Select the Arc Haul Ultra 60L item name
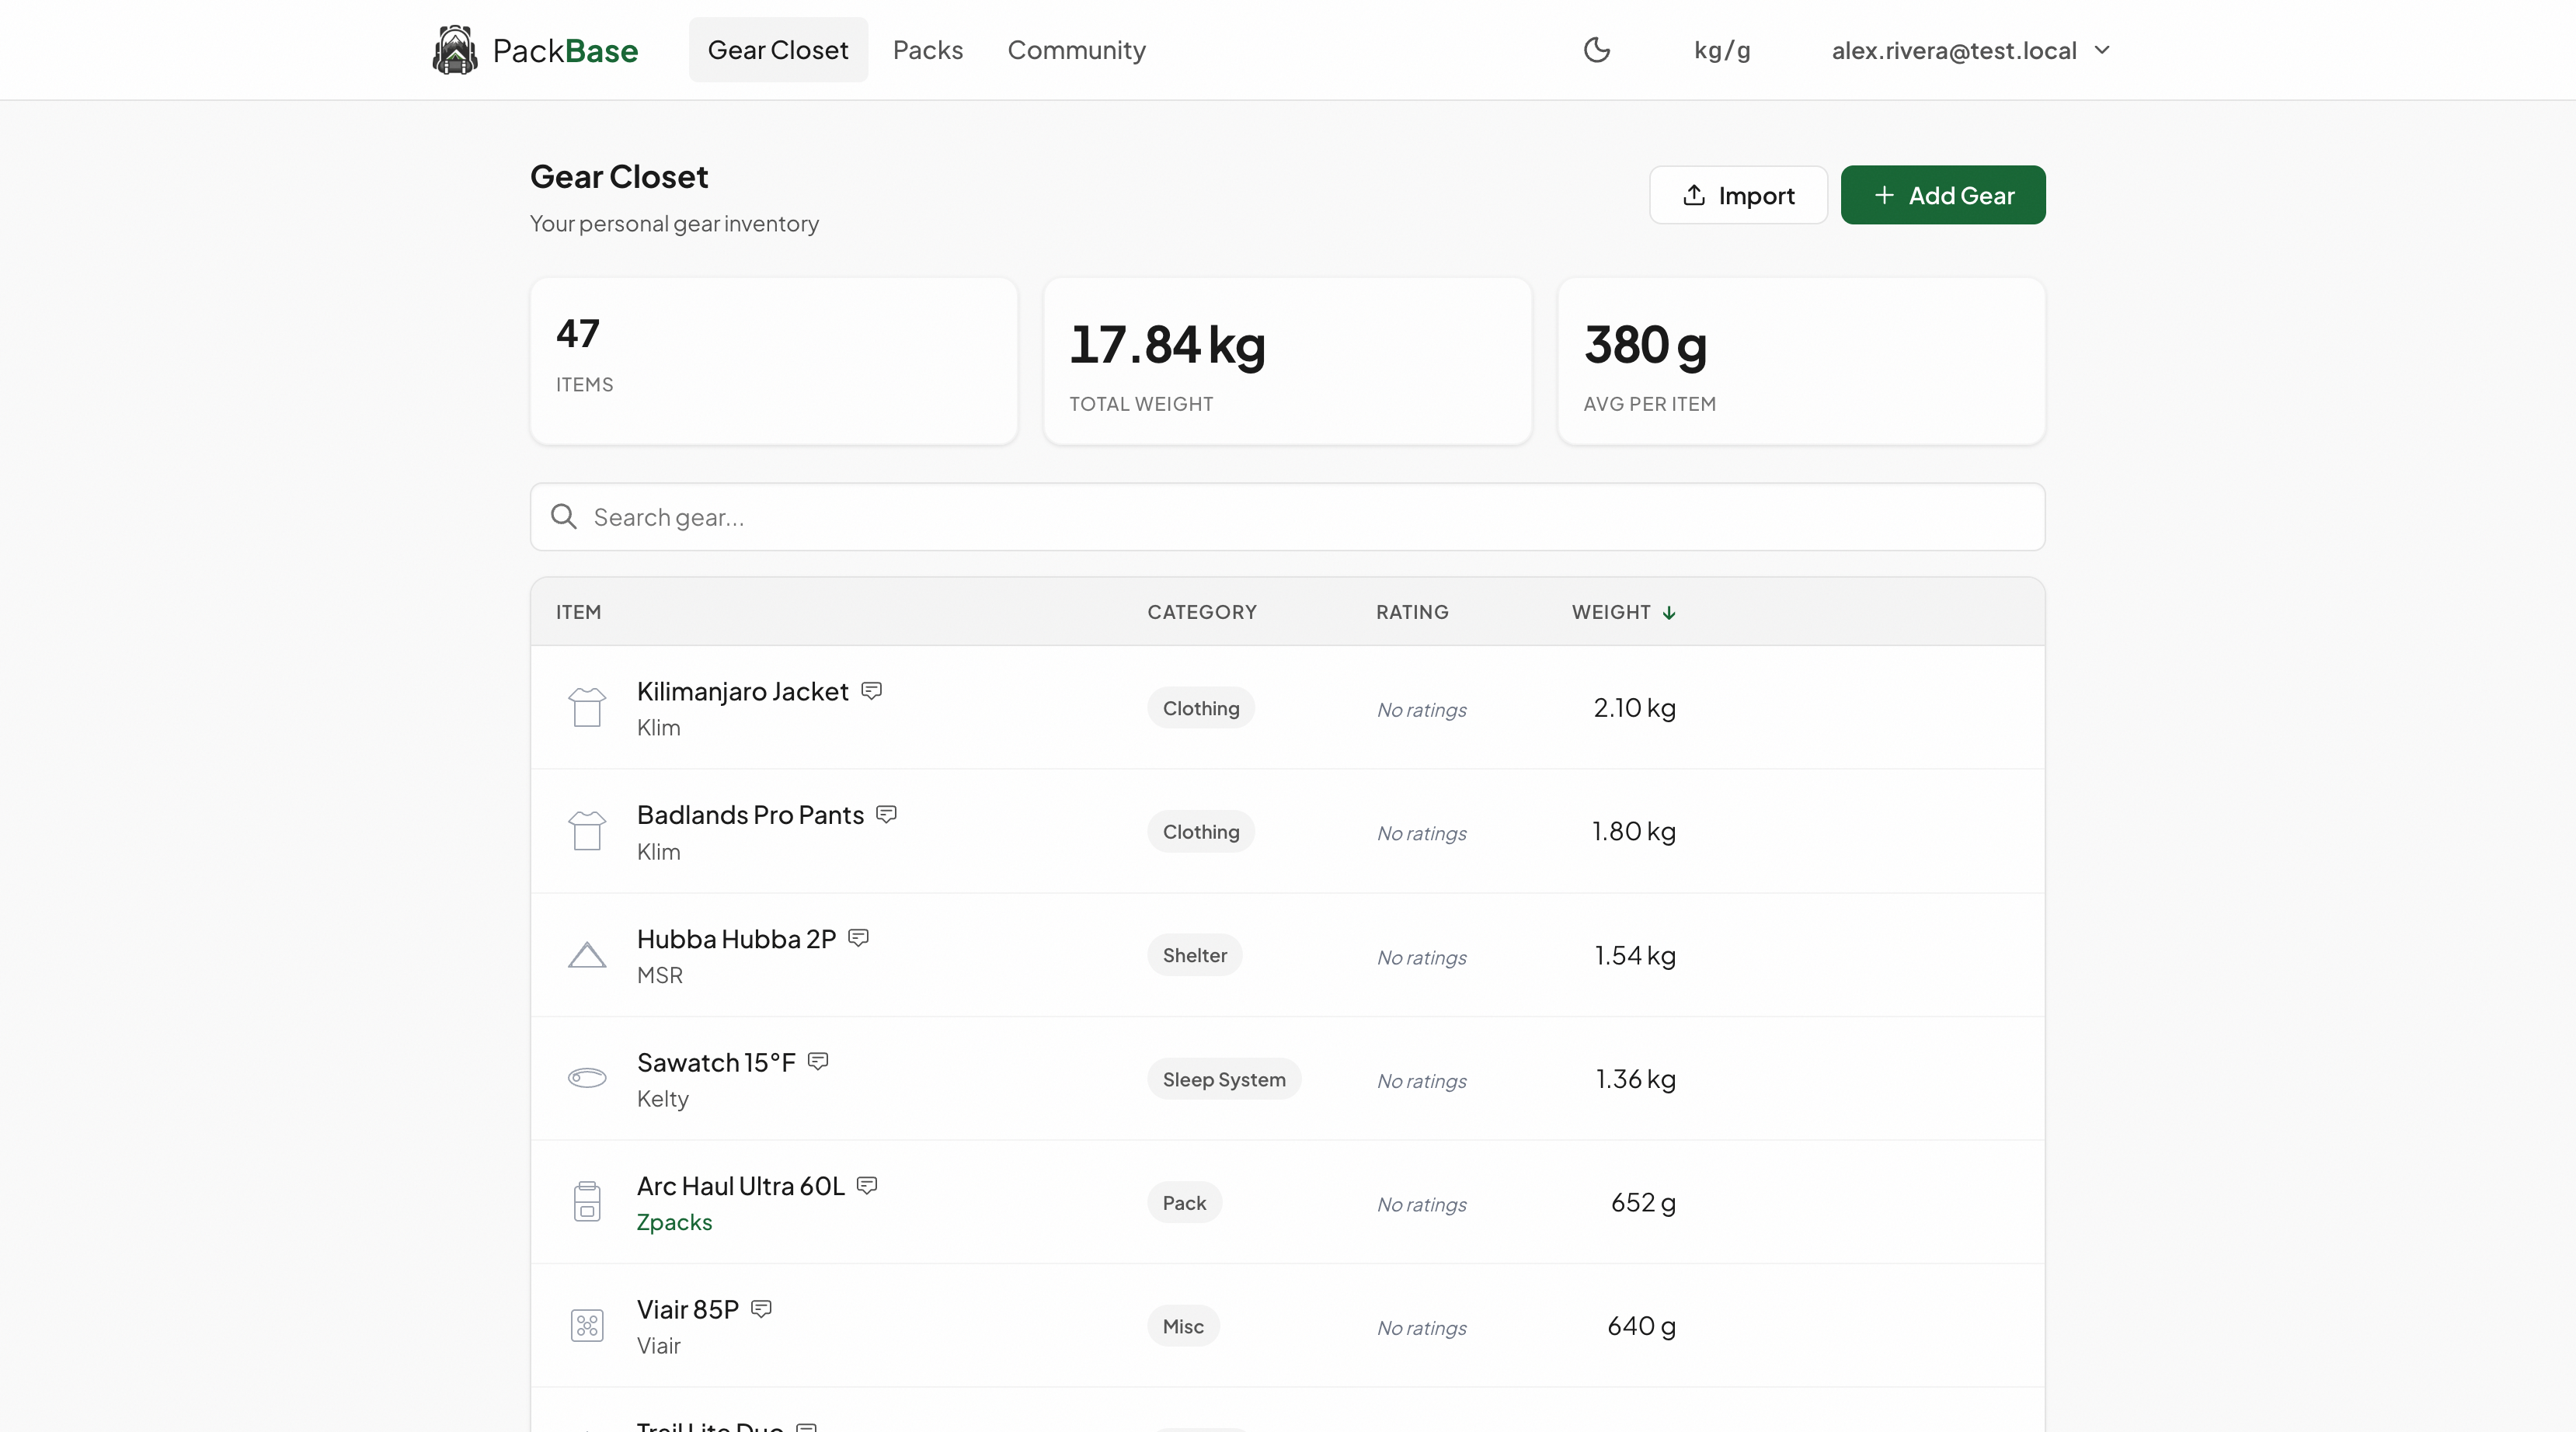Image resolution: width=2576 pixels, height=1432 pixels. [741, 1186]
